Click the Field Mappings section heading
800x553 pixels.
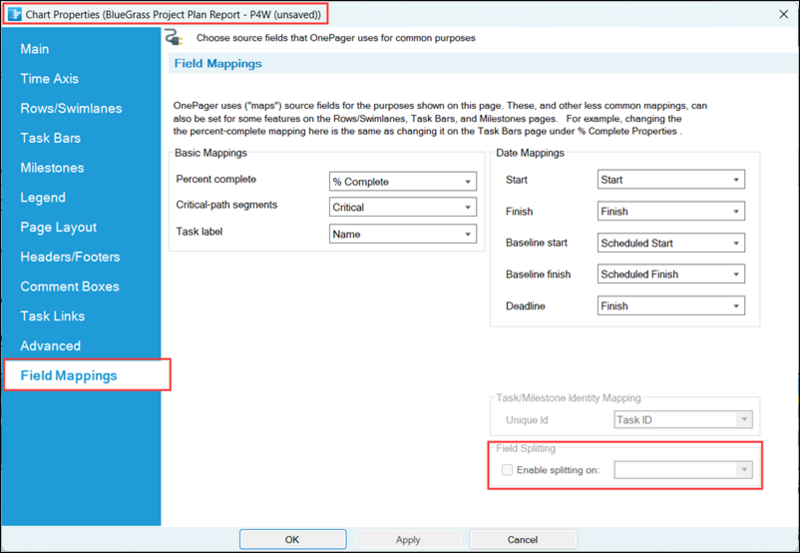pos(218,63)
